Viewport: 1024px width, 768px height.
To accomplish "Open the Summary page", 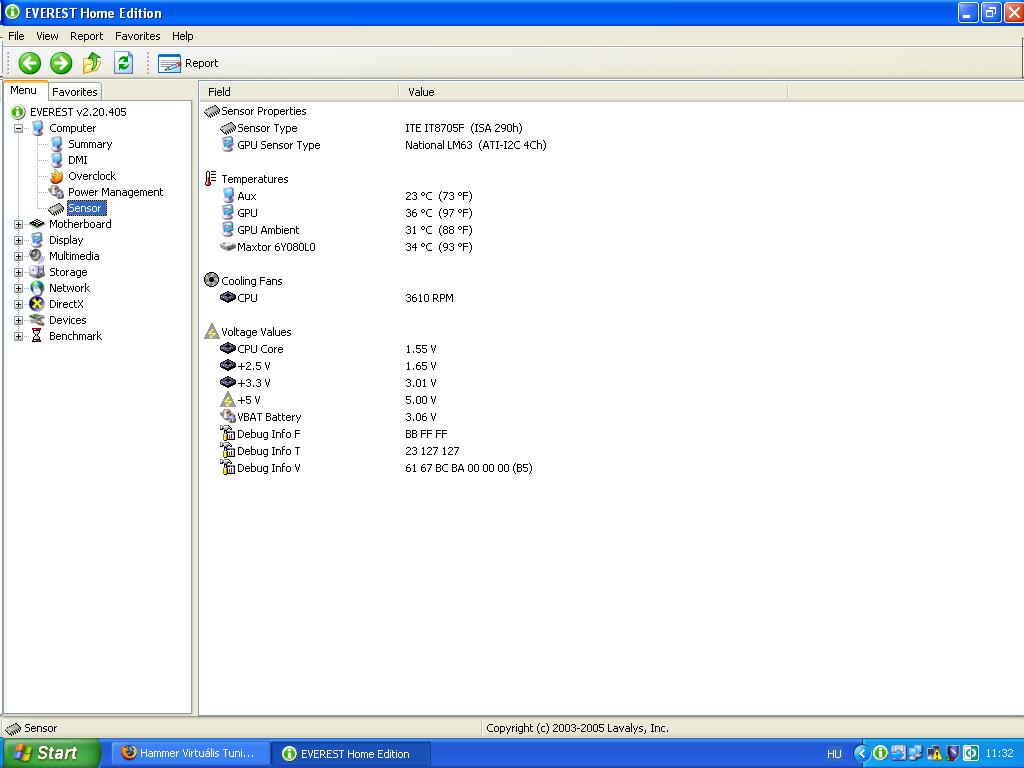I will (90, 144).
